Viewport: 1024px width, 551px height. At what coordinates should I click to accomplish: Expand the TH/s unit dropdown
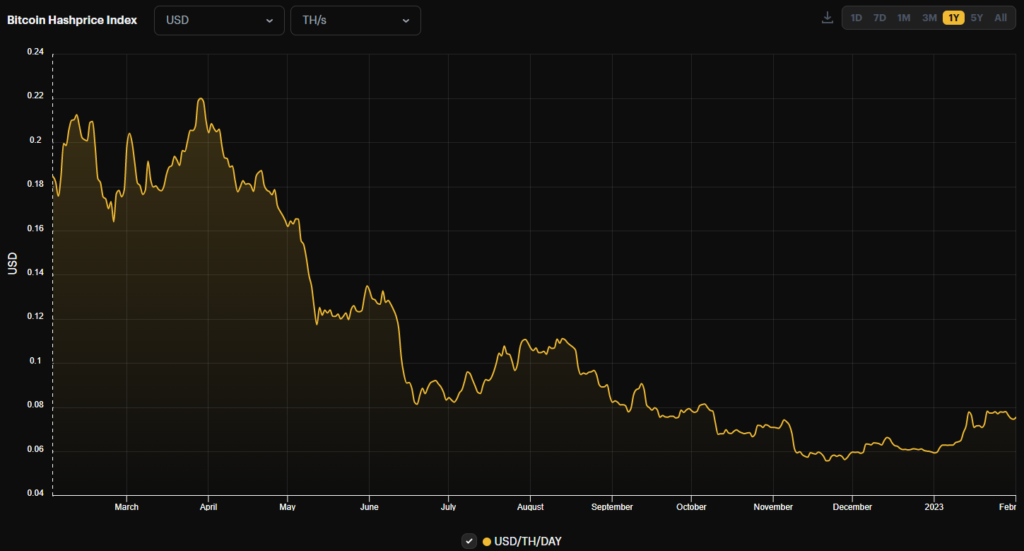[x=355, y=20]
